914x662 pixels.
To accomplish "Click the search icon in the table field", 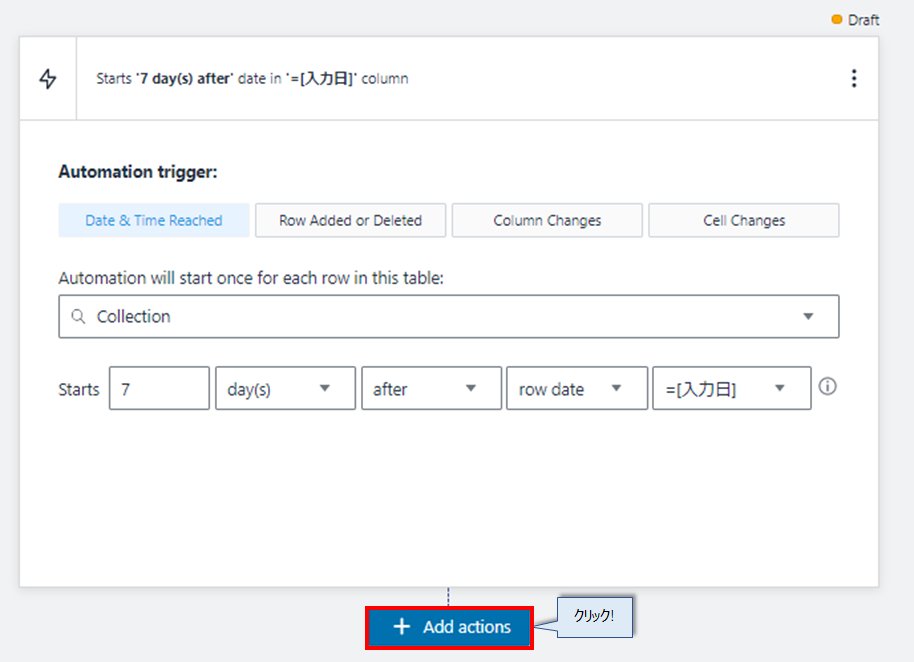I will point(78,317).
